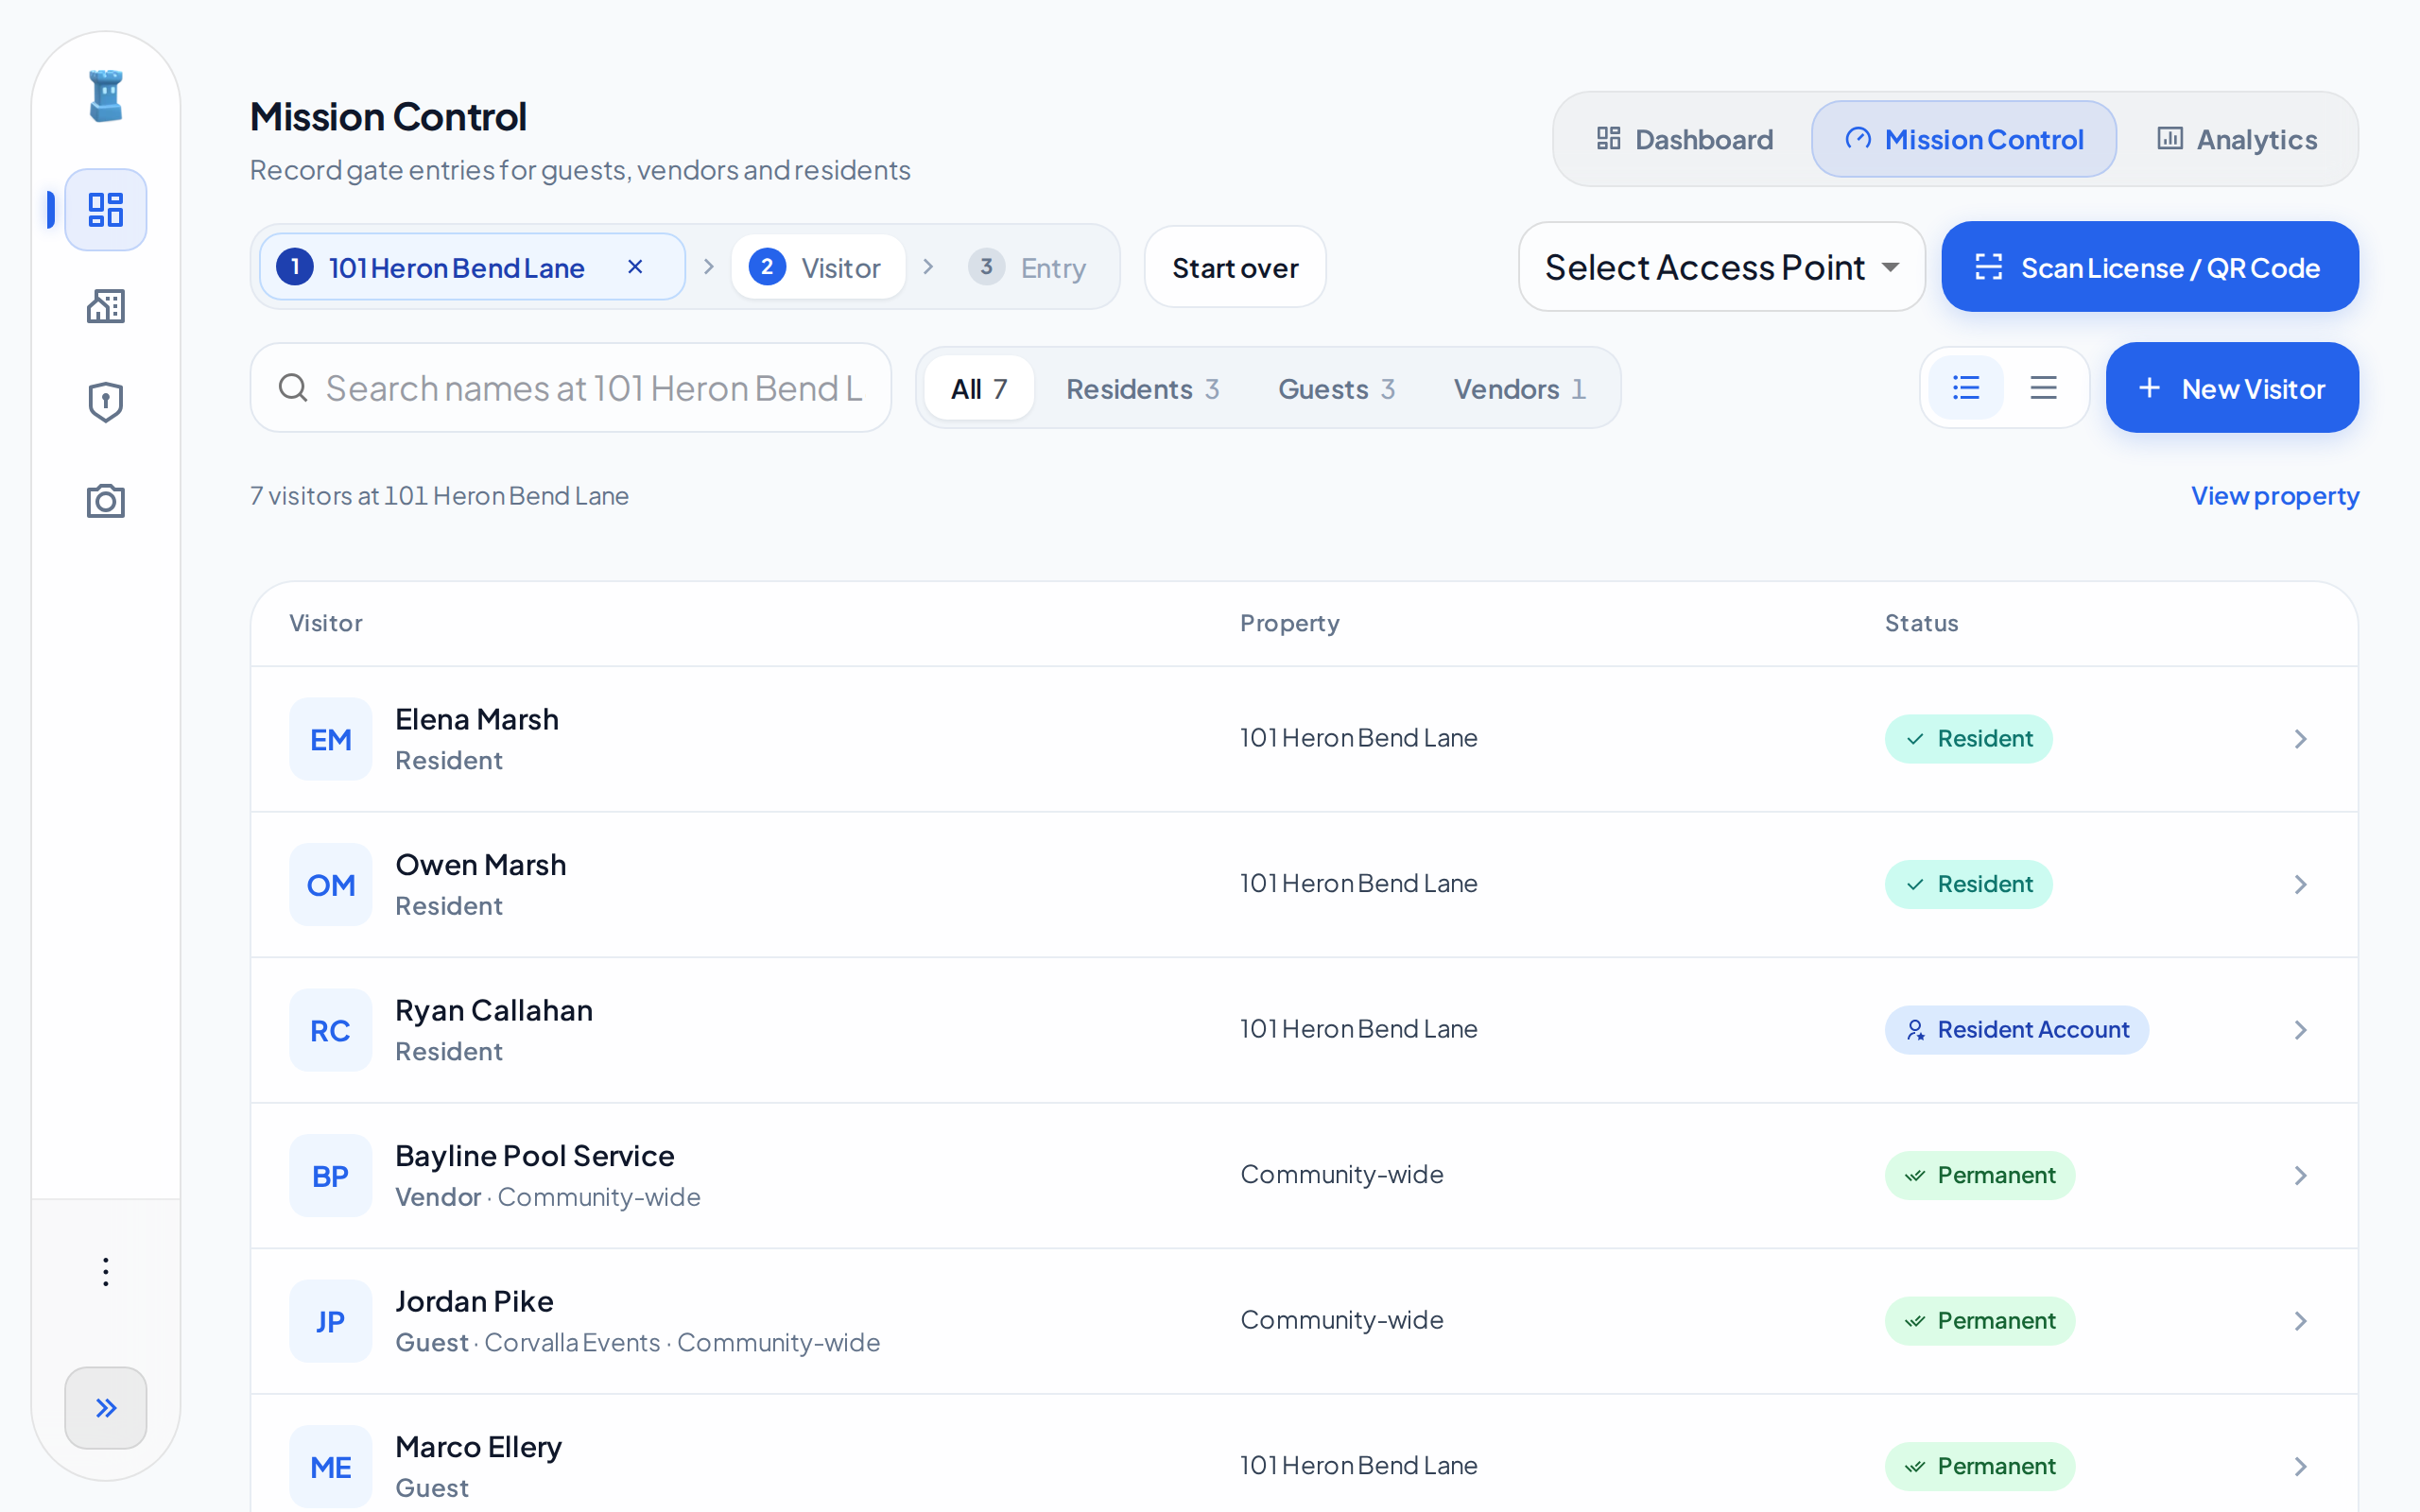Click Scan License / QR Code button
The height and width of the screenshot is (1512, 2420).
[2150, 267]
